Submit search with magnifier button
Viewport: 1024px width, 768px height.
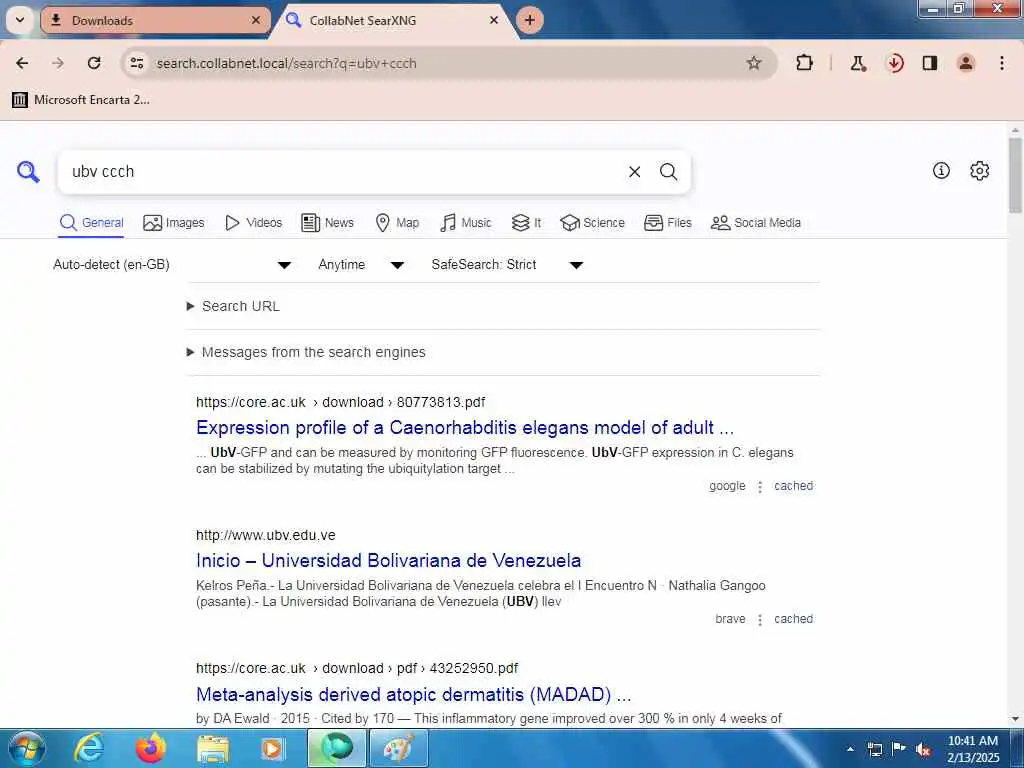click(668, 172)
